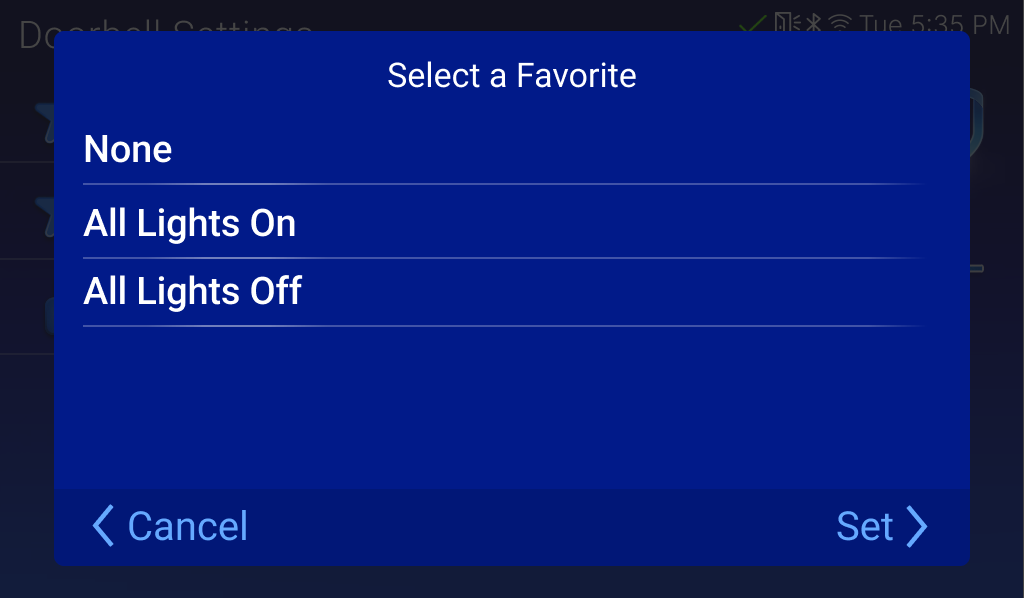The image size is (1024, 600).
Task: Select the "None" favorite option
Action: [128, 150]
